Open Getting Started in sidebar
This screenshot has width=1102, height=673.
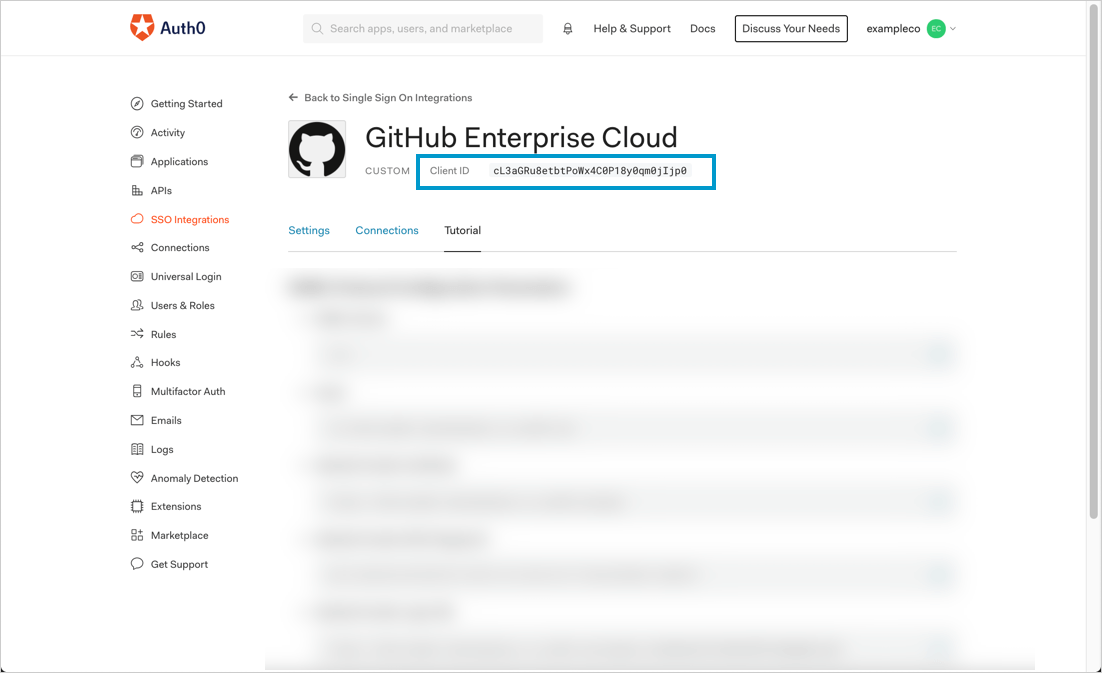tap(186, 103)
